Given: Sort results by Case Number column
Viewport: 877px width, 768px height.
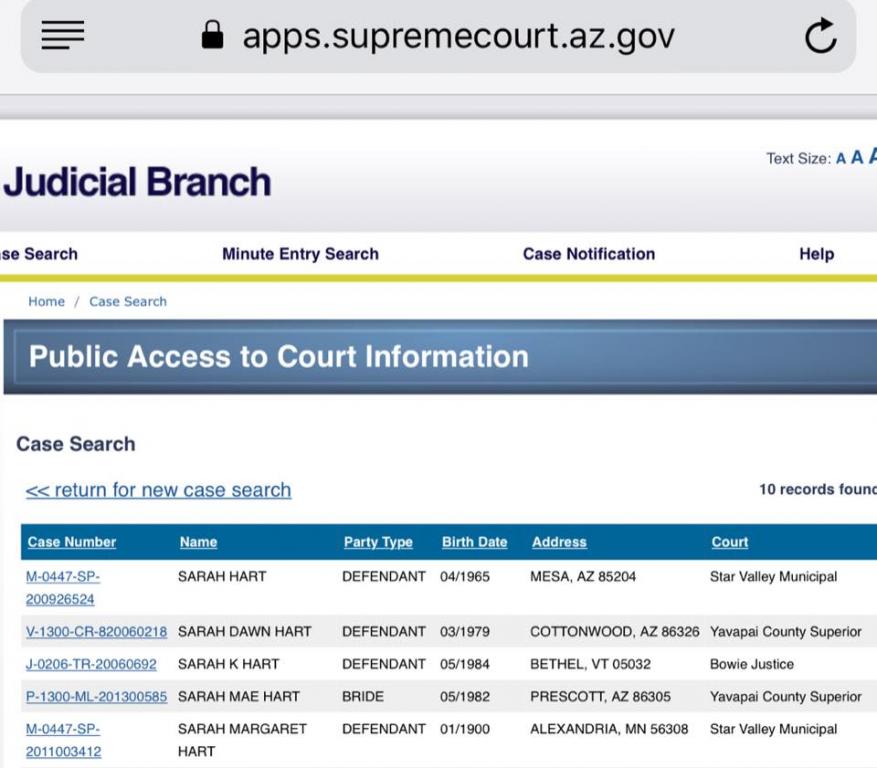Looking at the screenshot, I should [72, 542].
